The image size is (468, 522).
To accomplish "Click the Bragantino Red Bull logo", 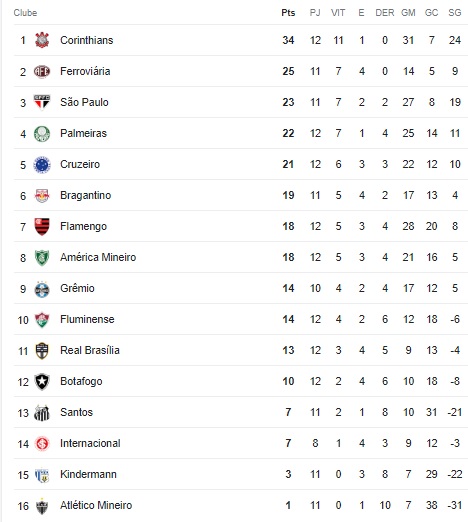I will [42, 196].
